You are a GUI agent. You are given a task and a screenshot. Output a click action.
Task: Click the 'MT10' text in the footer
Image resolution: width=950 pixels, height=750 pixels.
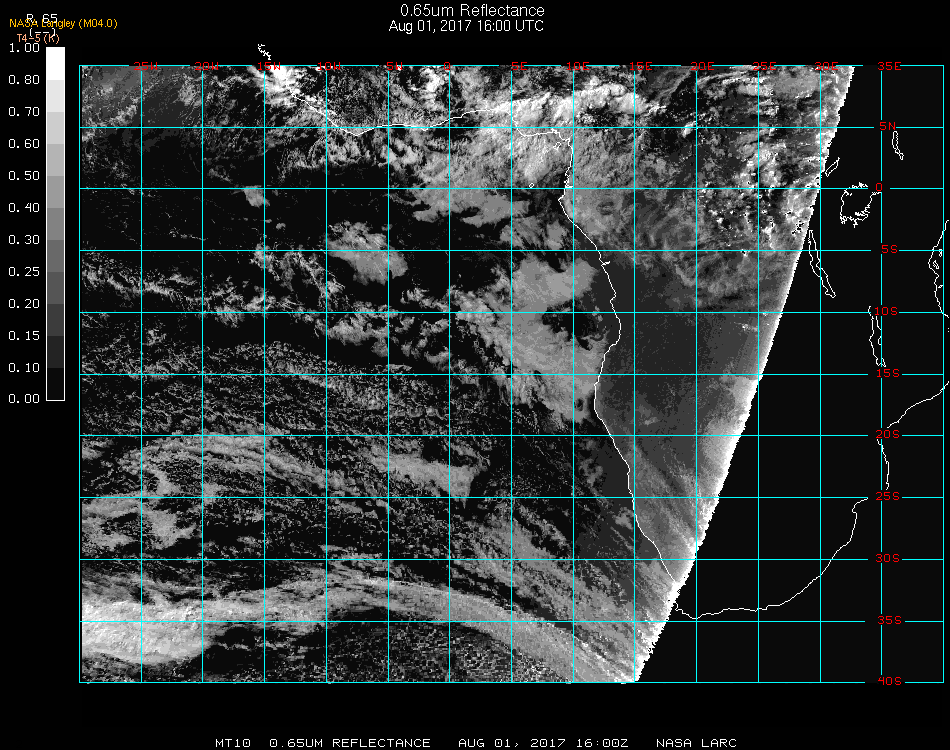pyautogui.click(x=233, y=743)
